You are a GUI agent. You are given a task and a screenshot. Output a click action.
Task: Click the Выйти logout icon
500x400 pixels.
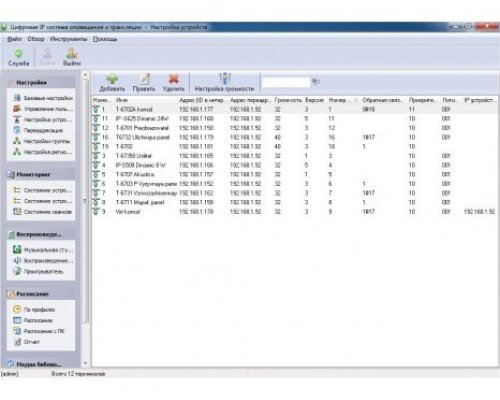point(72,53)
